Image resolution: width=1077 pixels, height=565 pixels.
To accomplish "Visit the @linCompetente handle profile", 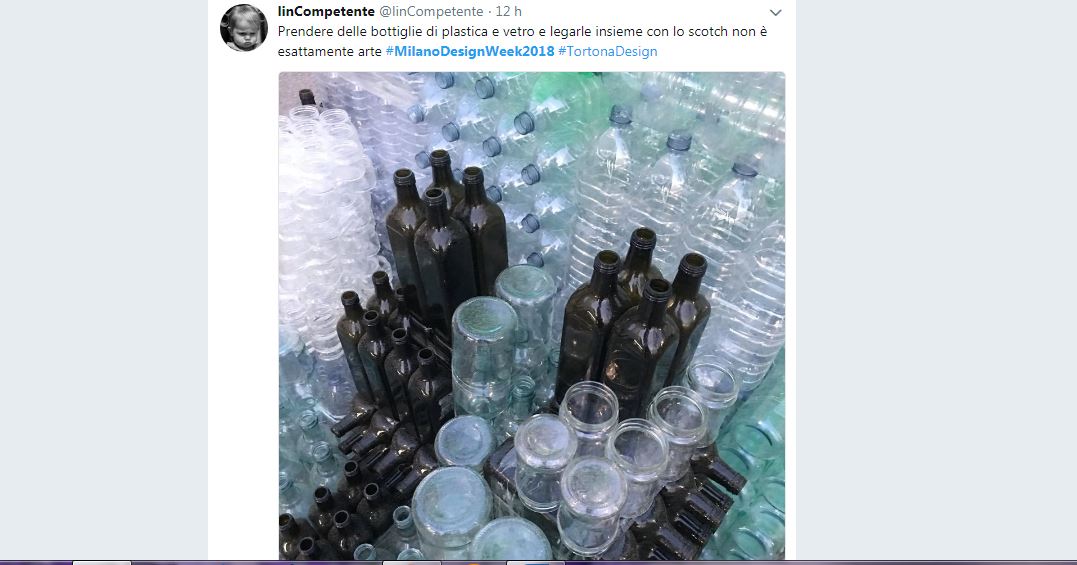I will pyautogui.click(x=431, y=12).
